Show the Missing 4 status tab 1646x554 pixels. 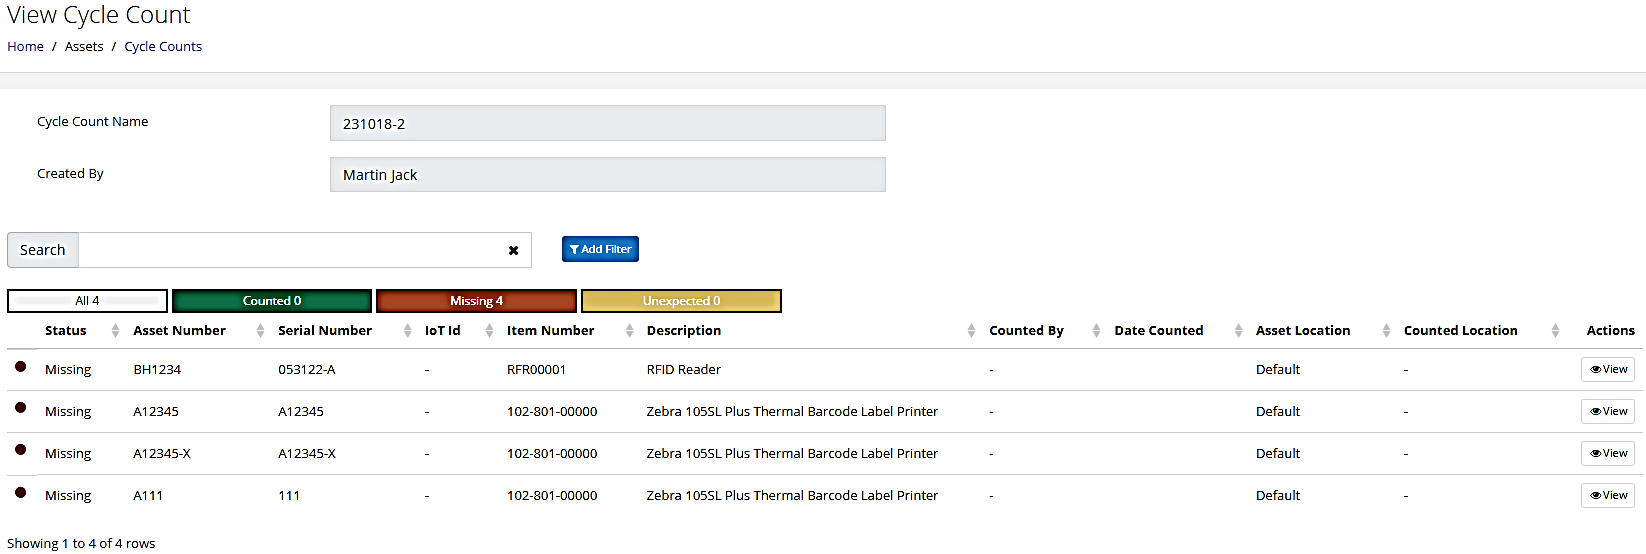click(x=476, y=301)
